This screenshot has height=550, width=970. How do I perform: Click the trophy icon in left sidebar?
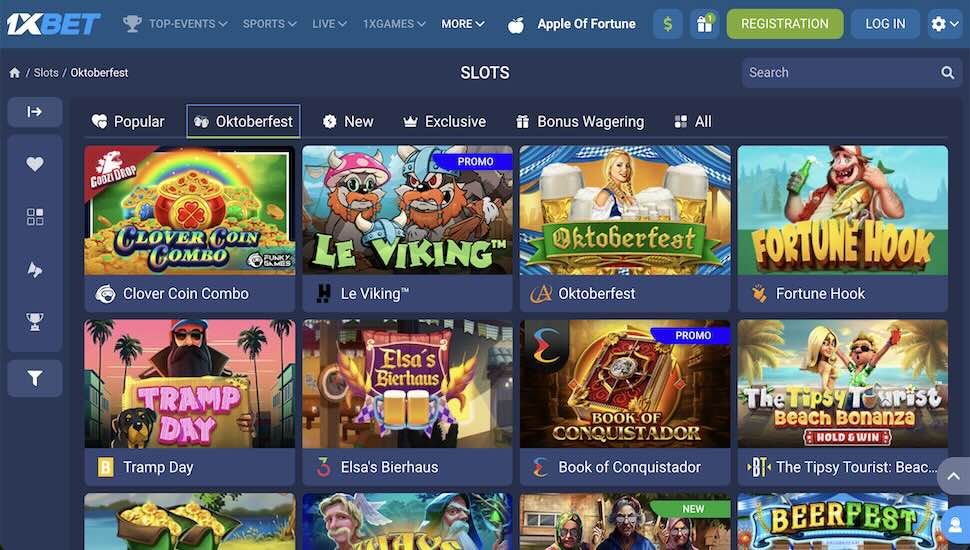coord(35,322)
